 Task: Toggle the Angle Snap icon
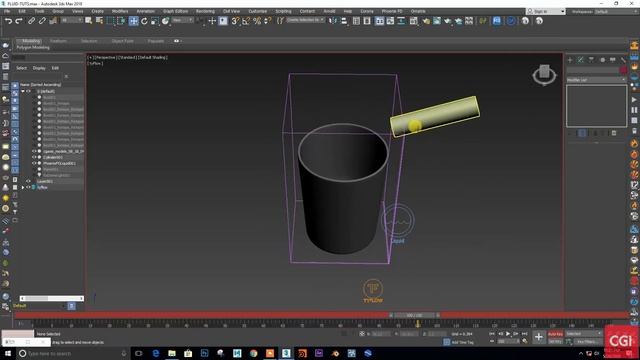(246, 21)
